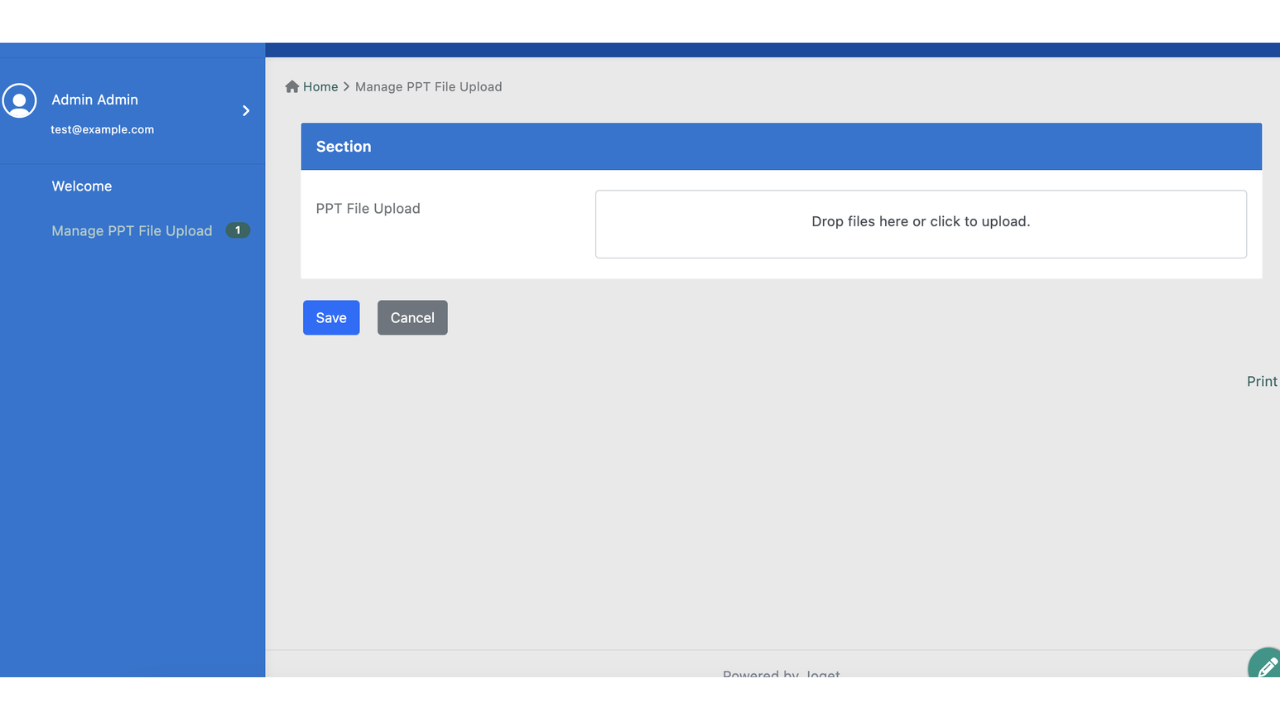Screen dimensions: 1280x720
Task: Click the count badge showing 1
Action: [x=237, y=231]
